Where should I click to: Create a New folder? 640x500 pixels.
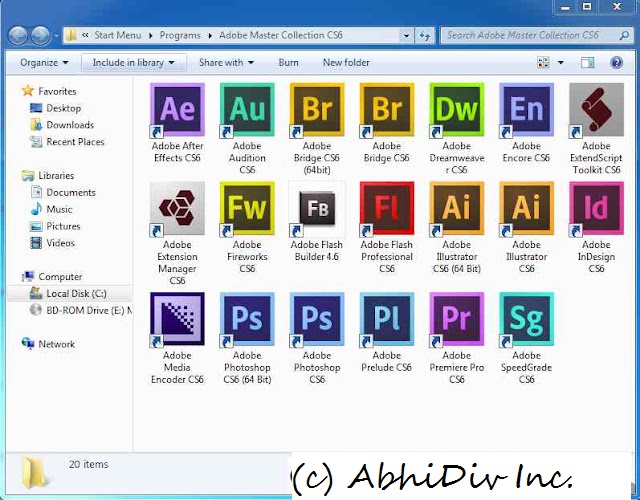346,62
